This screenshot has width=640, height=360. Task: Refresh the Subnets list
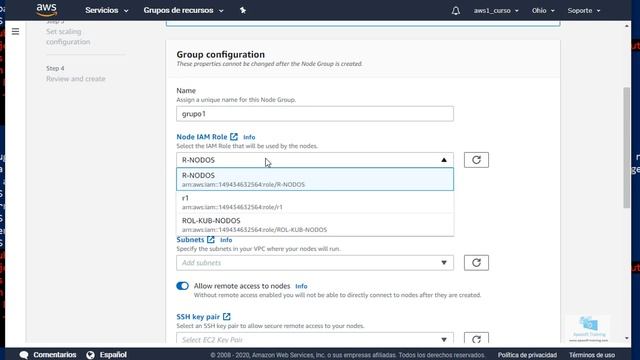[x=476, y=263]
